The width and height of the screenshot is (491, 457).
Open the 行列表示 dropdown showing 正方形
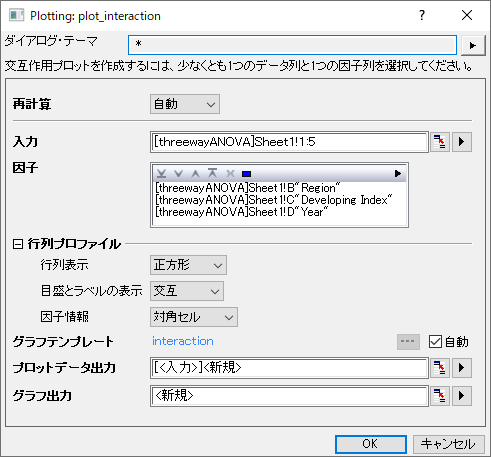pos(188,265)
